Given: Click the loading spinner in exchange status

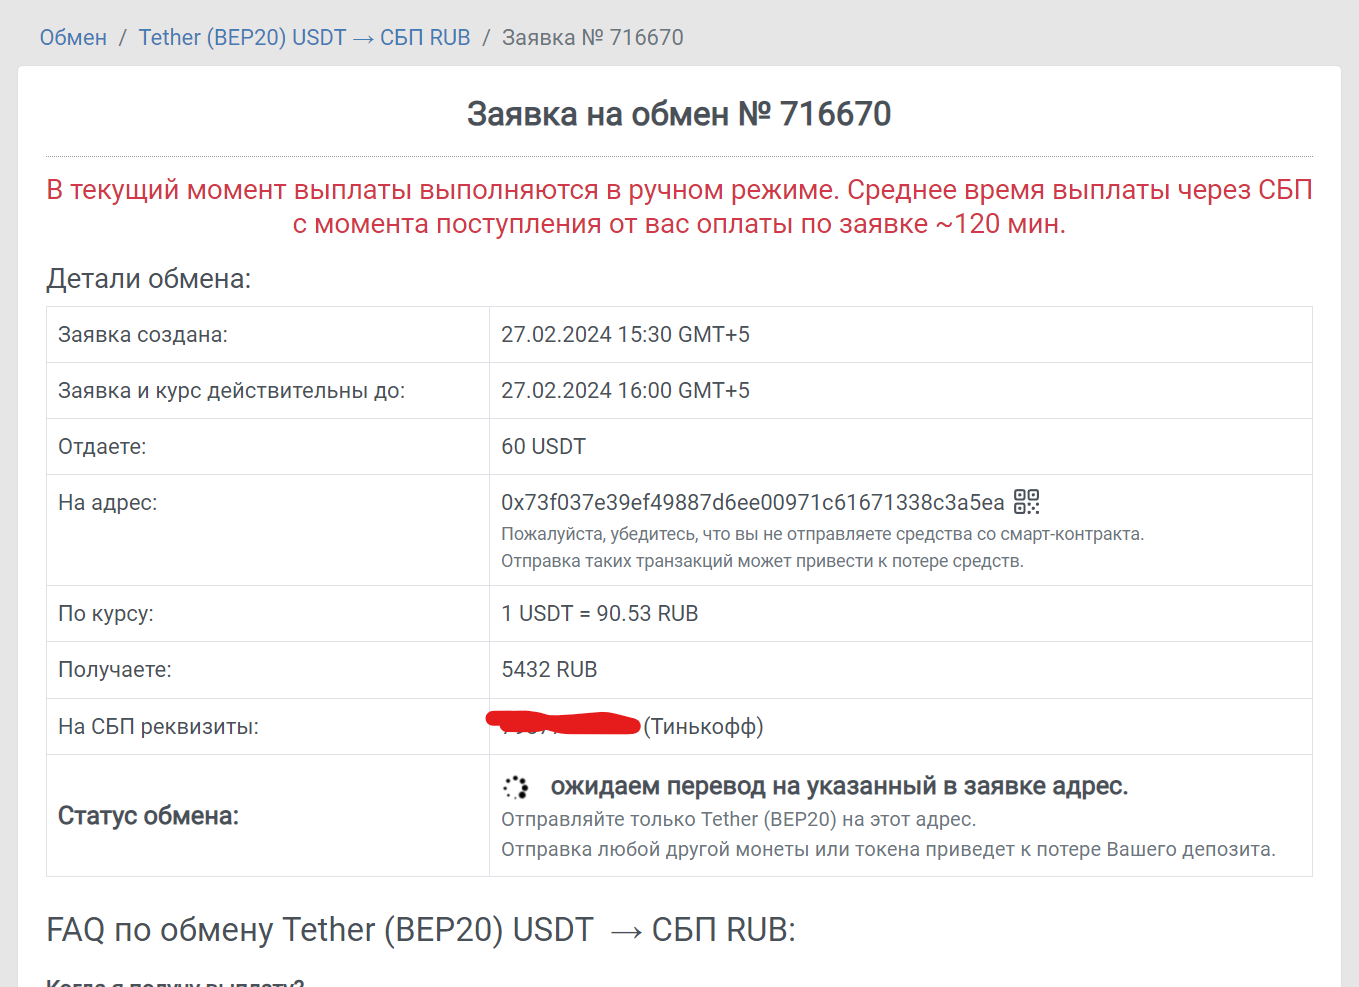Looking at the screenshot, I should (x=515, y=788).
